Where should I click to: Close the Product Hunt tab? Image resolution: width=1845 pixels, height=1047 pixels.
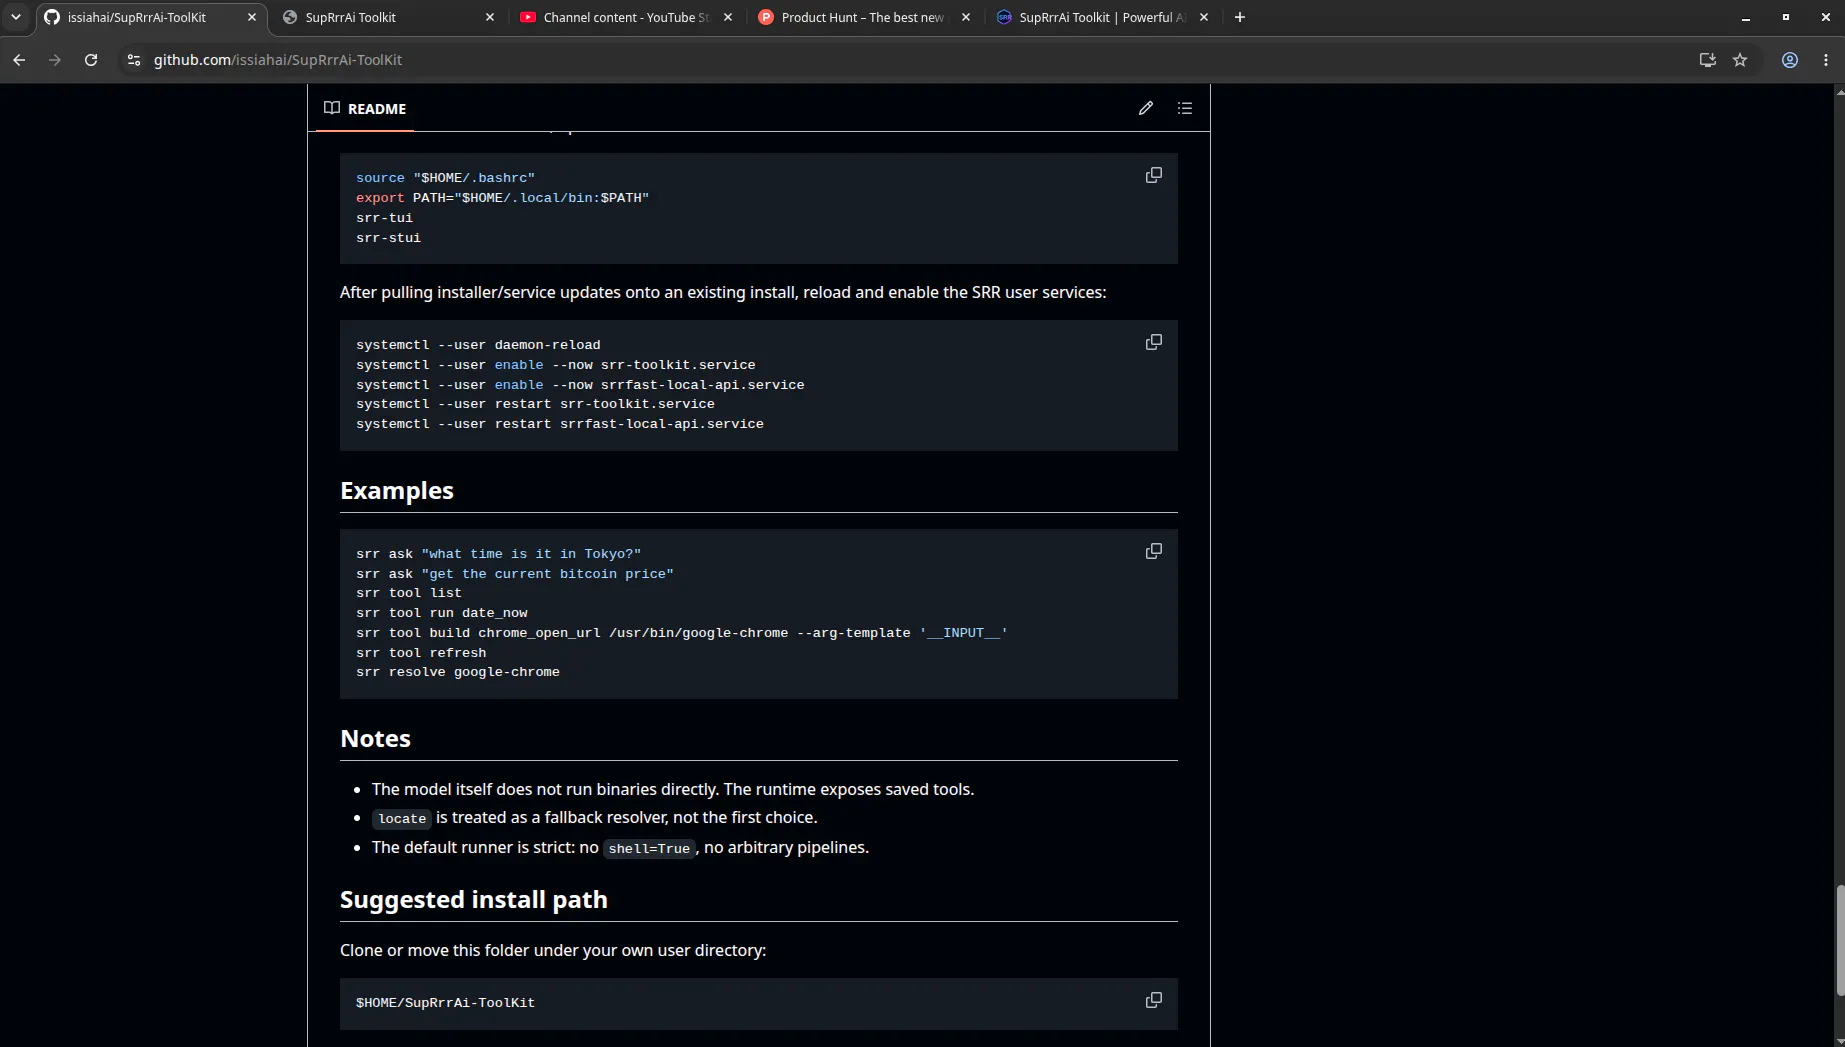[966, 17]
